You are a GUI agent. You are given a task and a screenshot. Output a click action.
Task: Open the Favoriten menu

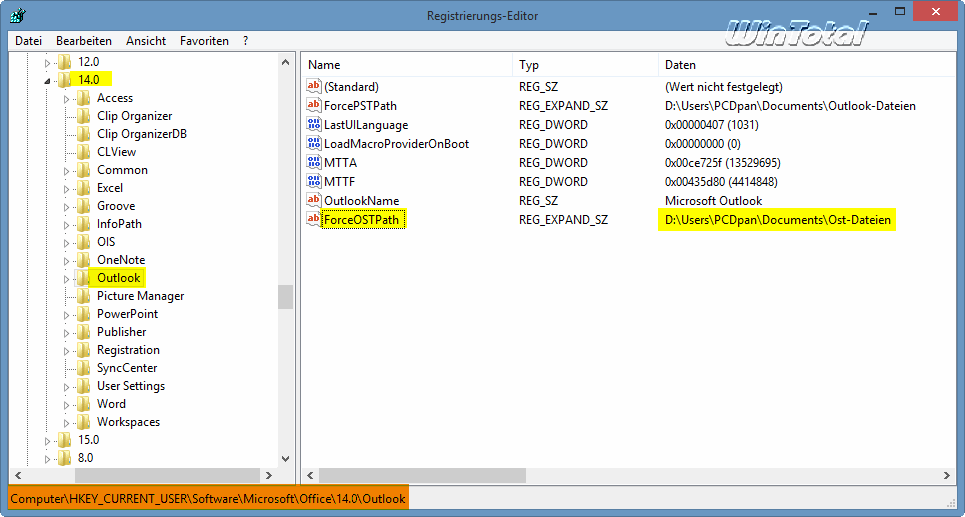point(204,41)
